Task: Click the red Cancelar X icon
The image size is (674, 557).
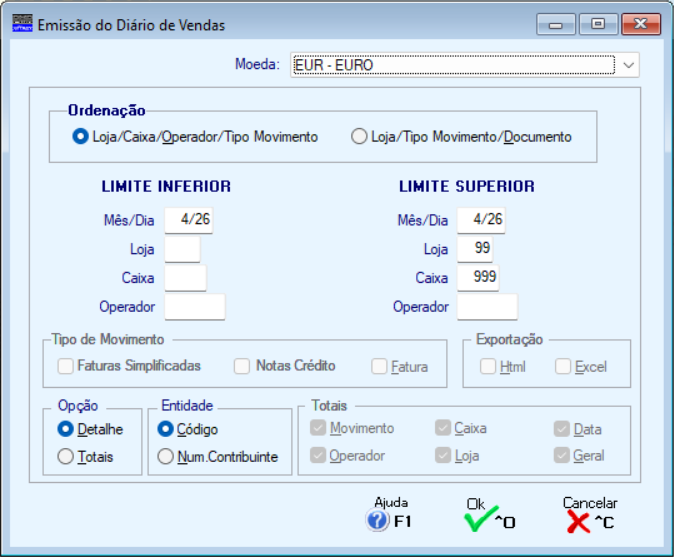Action: click(x=577, y=521)
